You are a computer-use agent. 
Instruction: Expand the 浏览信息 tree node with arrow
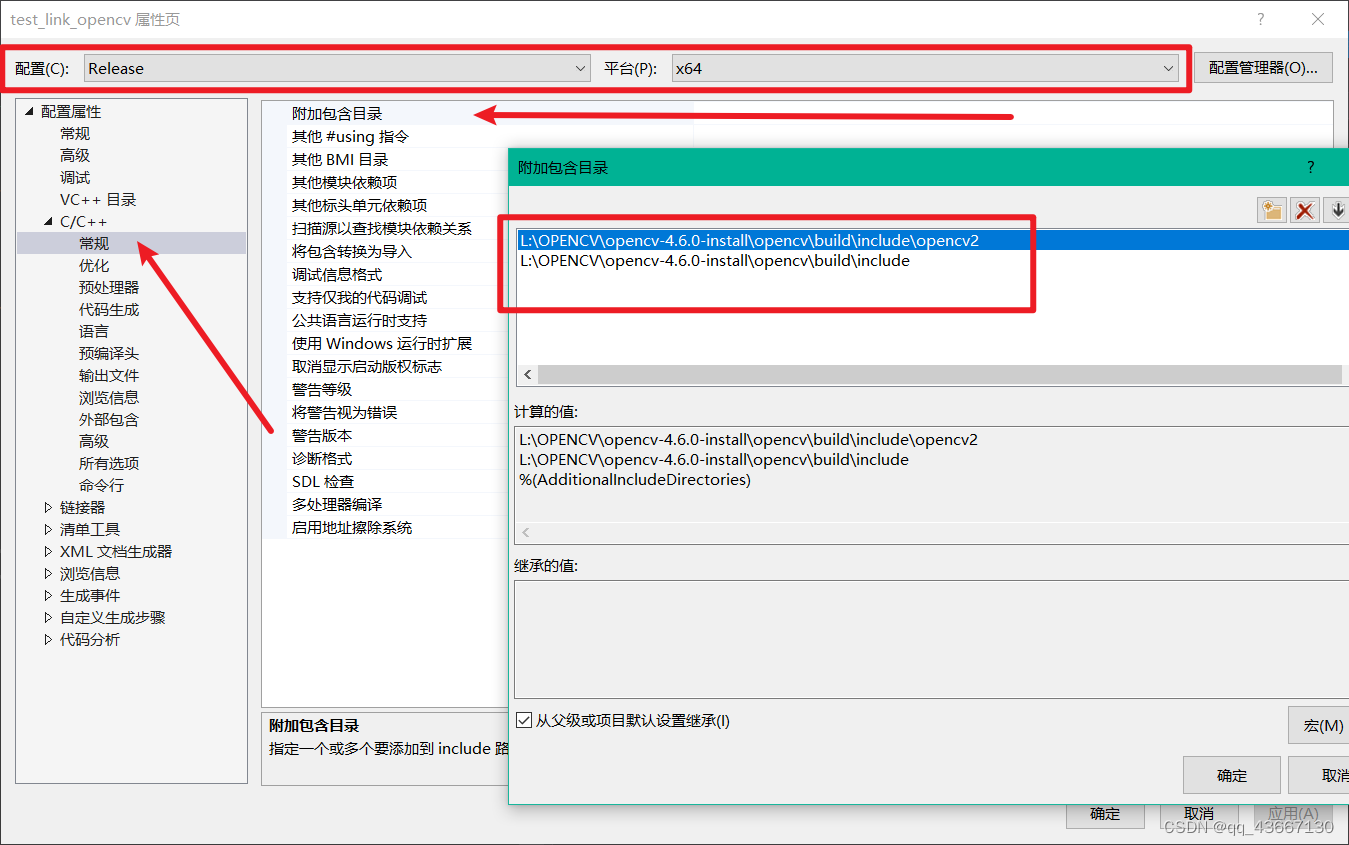(x=49, y=573)
